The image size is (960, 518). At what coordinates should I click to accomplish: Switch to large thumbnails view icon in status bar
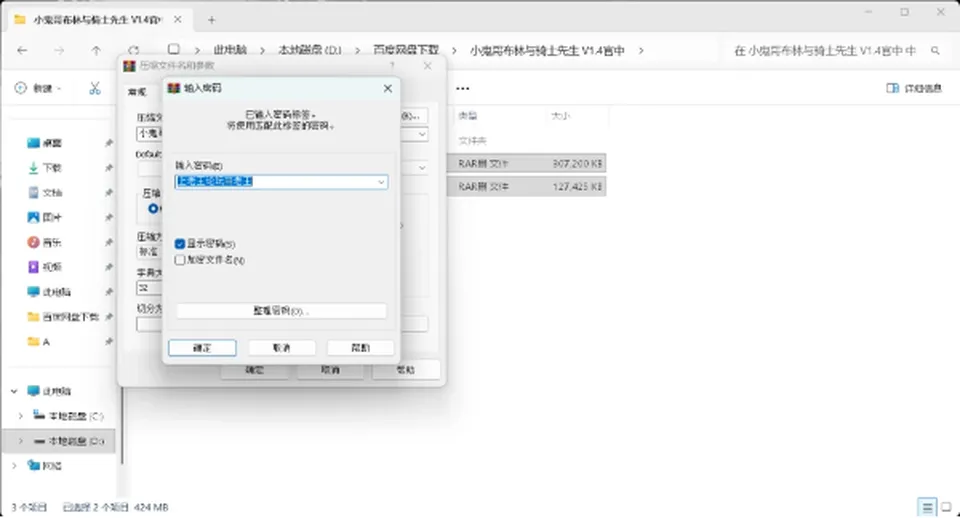pyautogui.click(x=946, y=507)
